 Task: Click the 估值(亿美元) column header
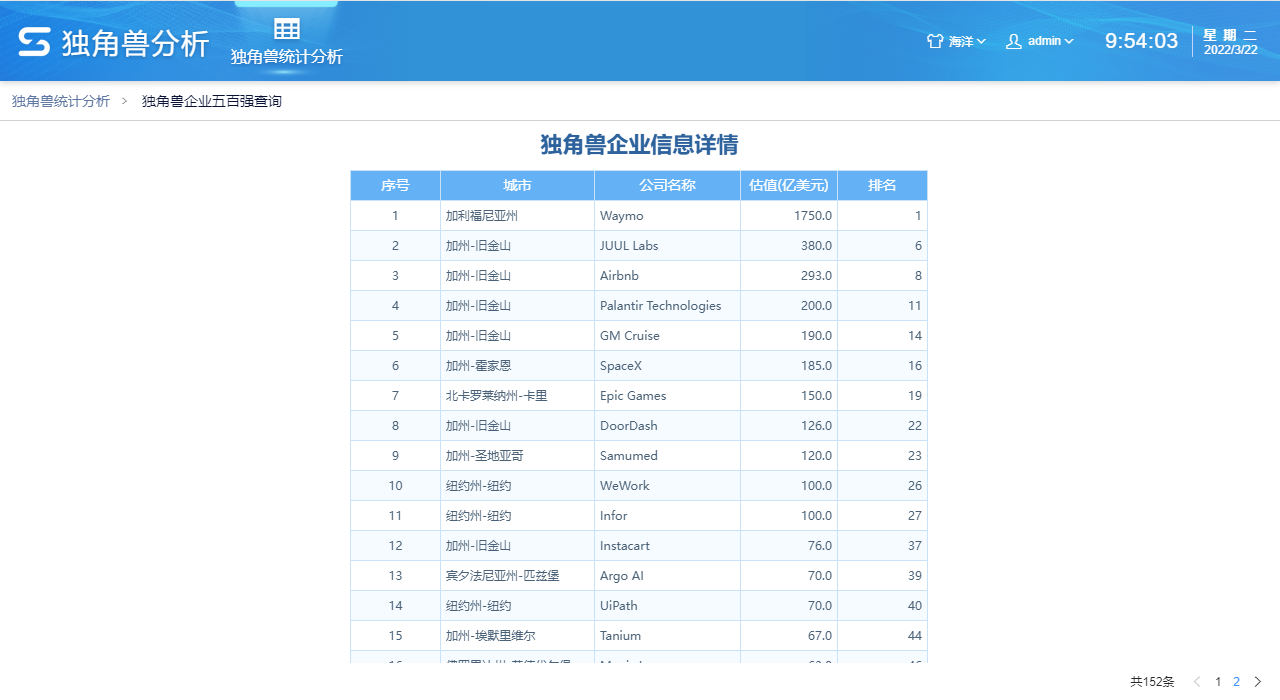point(789,185)
